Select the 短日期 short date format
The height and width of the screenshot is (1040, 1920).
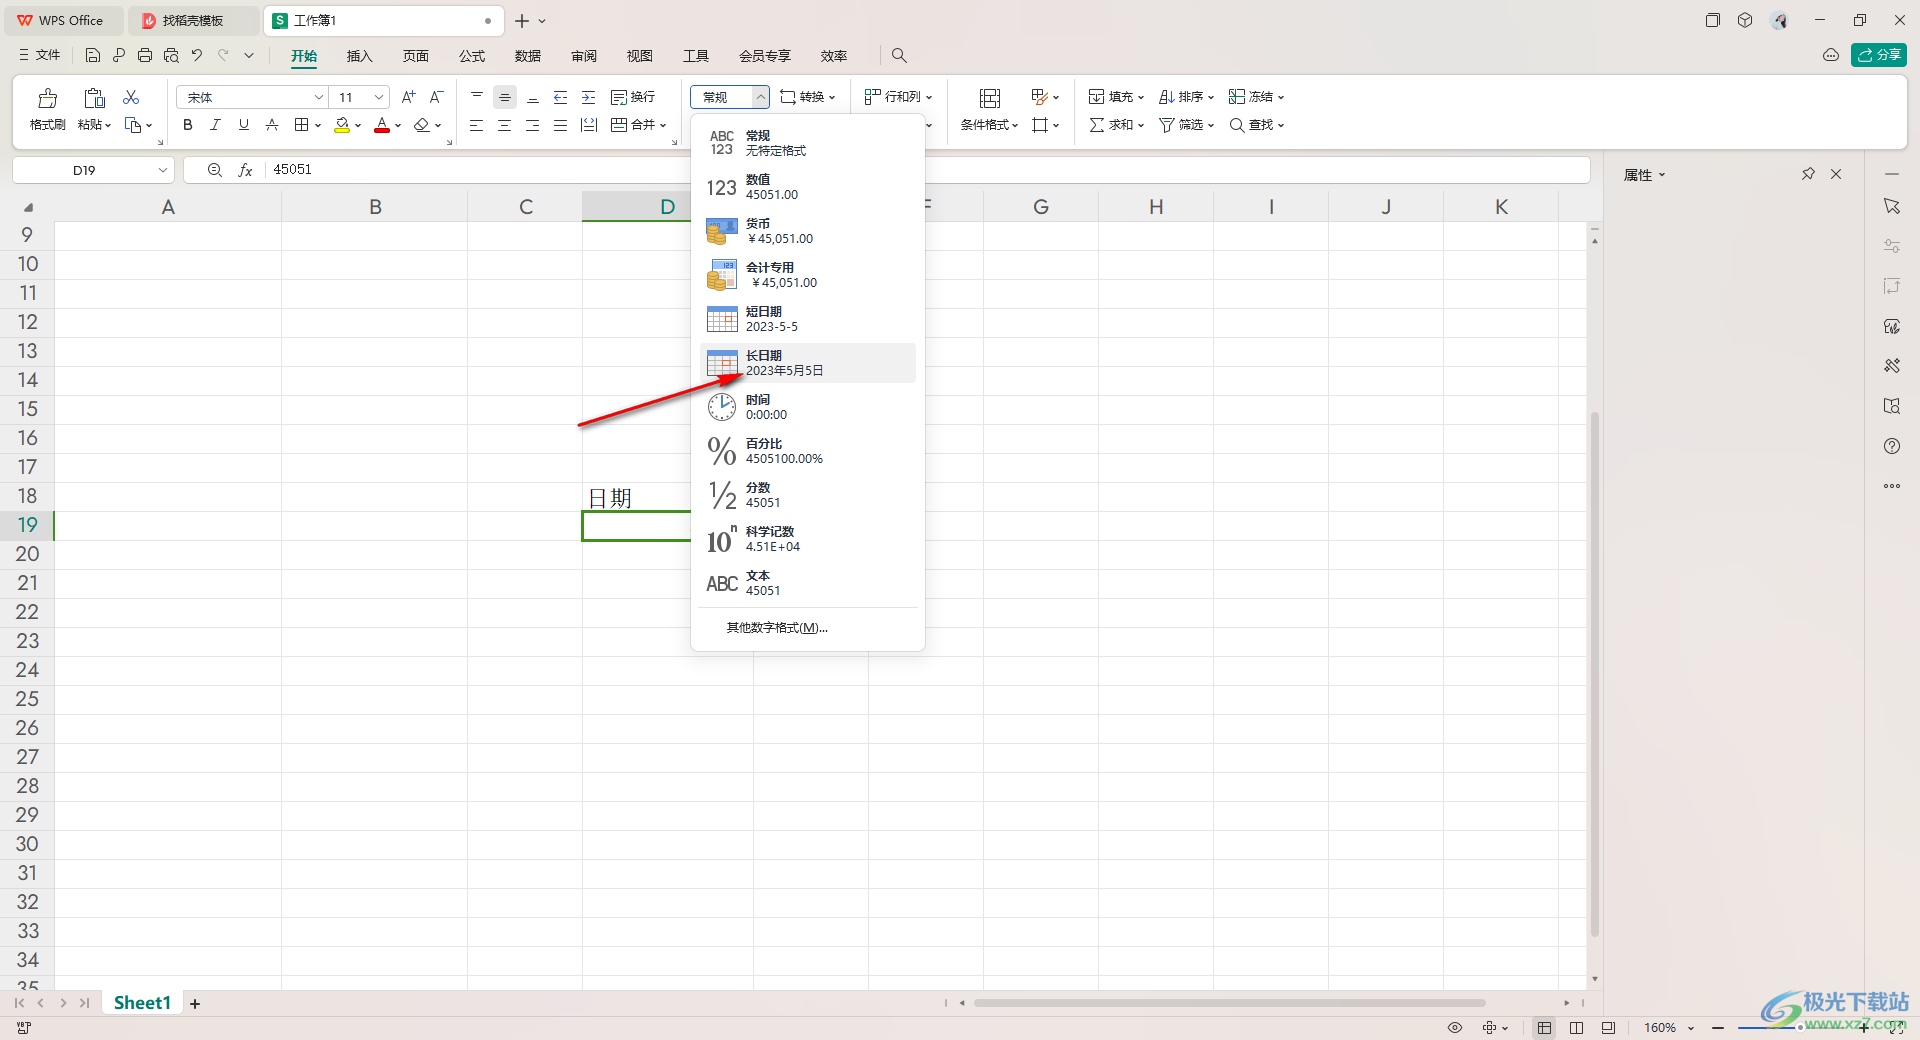coord(808,319)
